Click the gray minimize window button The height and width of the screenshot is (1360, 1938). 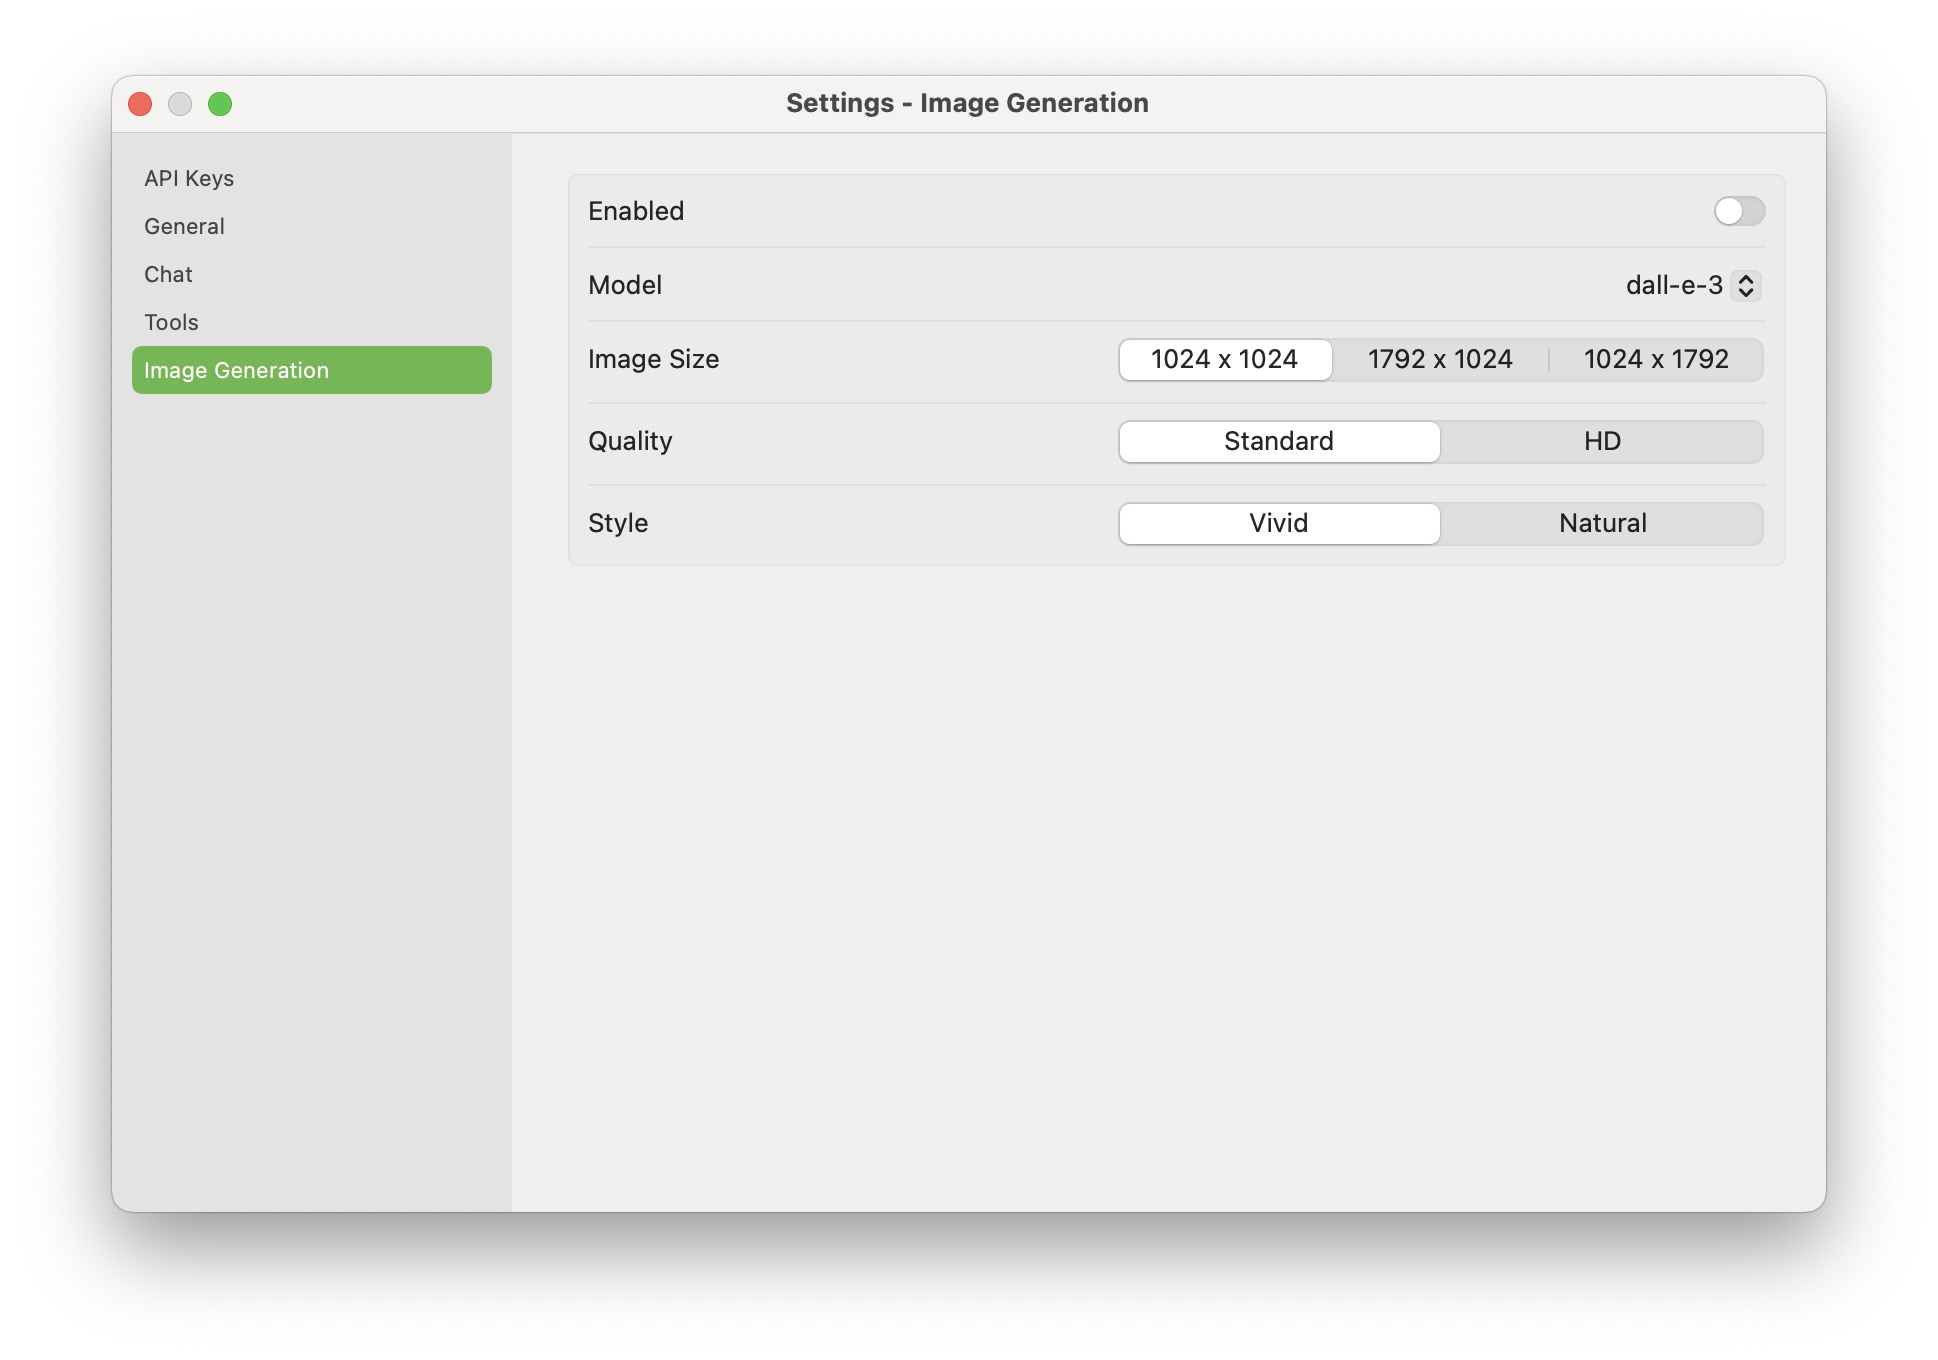(x=180, y=104)
